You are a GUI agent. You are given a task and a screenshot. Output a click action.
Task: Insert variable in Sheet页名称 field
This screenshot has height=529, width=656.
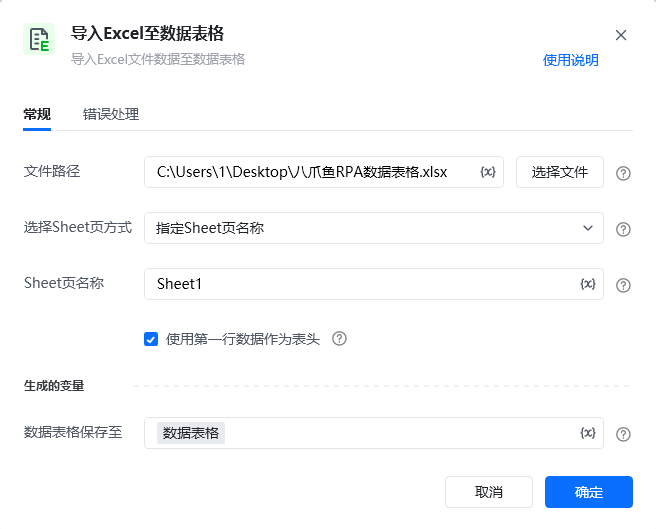point(588,284)
